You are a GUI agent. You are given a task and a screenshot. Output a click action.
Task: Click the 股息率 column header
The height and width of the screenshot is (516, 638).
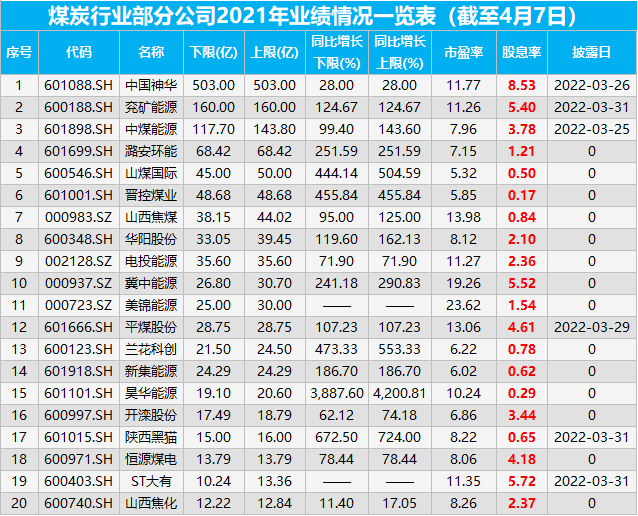[x=521, y=52]
